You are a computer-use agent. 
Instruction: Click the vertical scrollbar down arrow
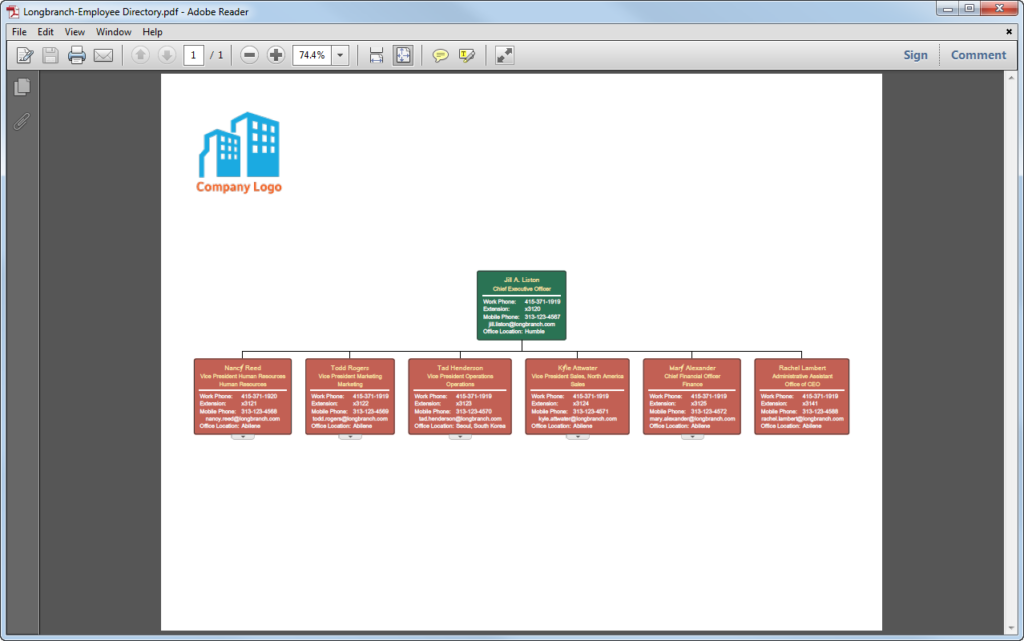(1011, 628)
